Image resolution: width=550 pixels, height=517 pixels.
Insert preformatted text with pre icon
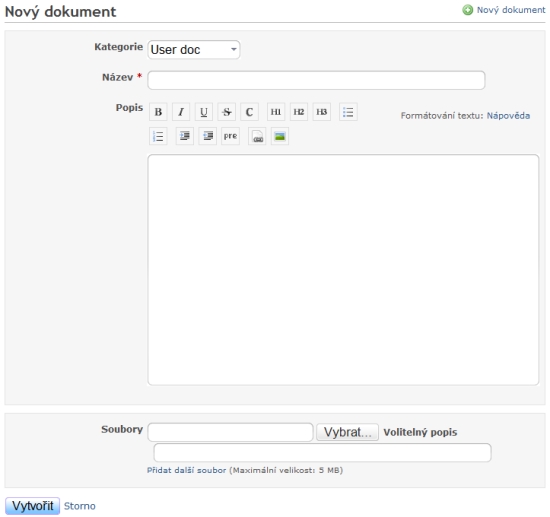pos(230,136)
